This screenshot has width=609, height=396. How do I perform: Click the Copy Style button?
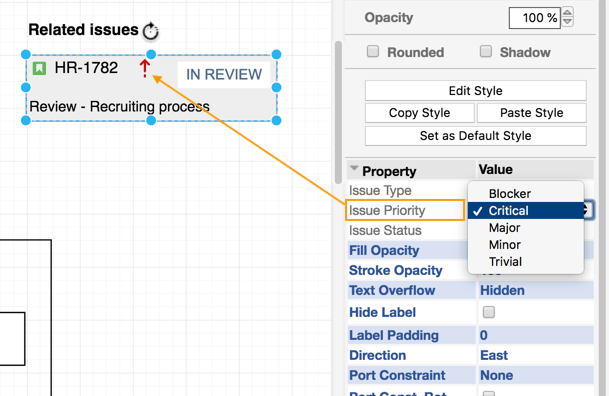[x=419, y=113]
